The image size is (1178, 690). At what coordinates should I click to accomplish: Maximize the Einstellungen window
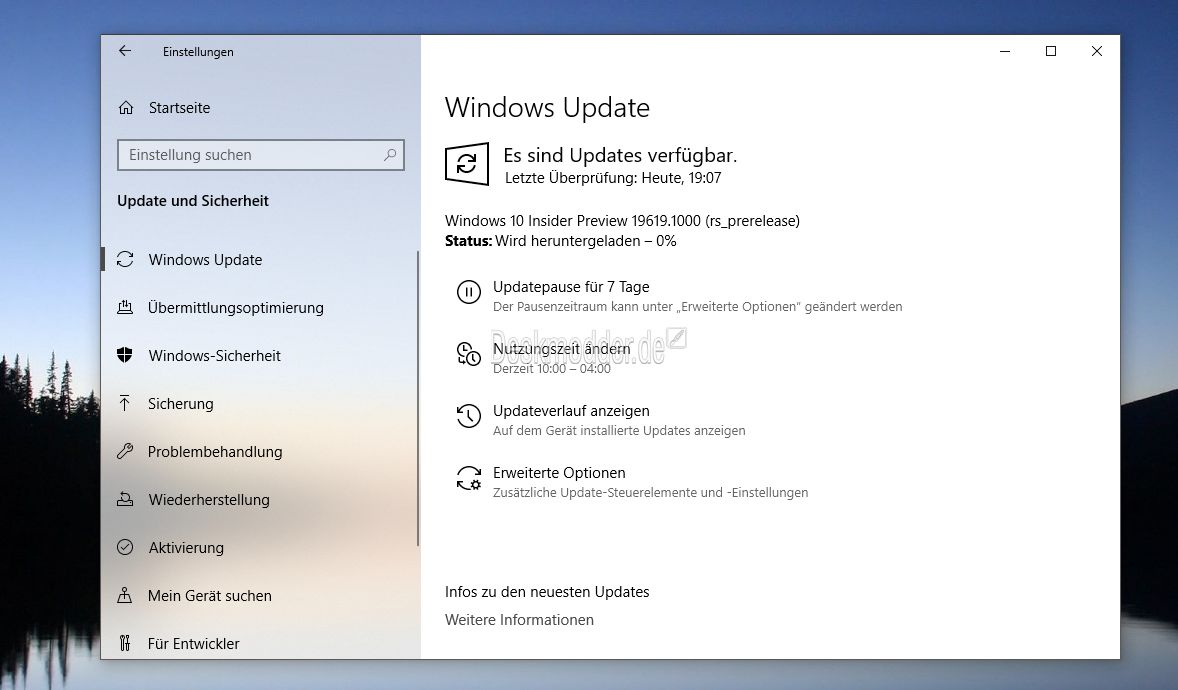[x=1051, y=51]
